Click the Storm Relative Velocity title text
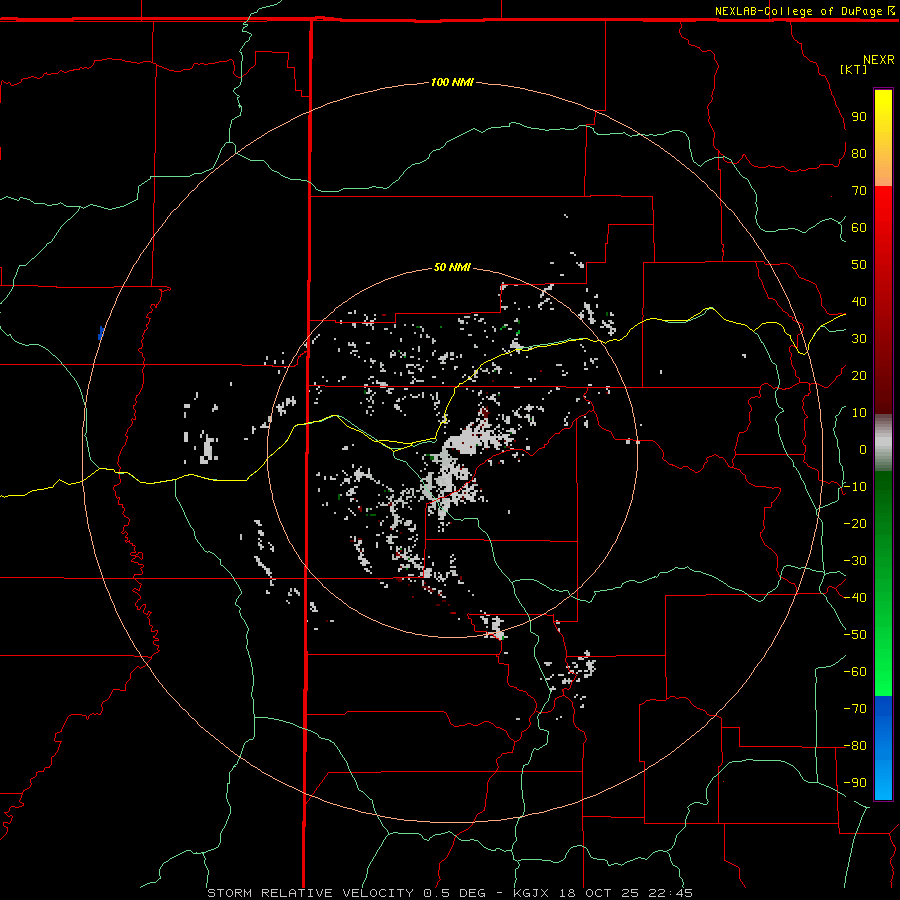Image resolution: width=900 pixels, height=900 pixels. point(310,893)
